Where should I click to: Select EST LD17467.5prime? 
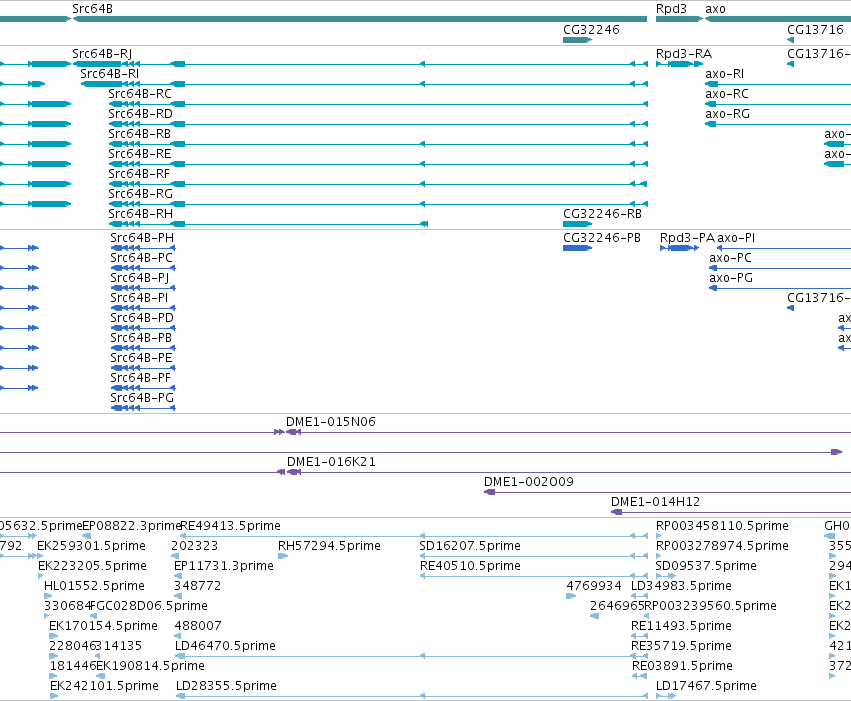[666, 696]
